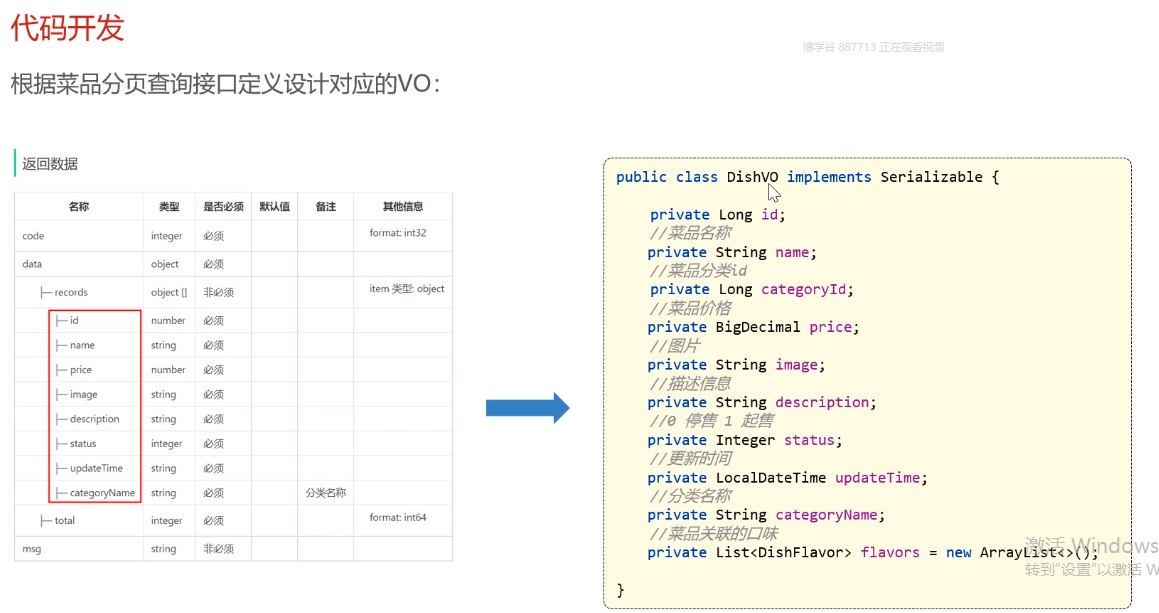Click the 名称 column header
Image resolution: width=1159 pixels, height=613 pixels.
coord(79,207)
